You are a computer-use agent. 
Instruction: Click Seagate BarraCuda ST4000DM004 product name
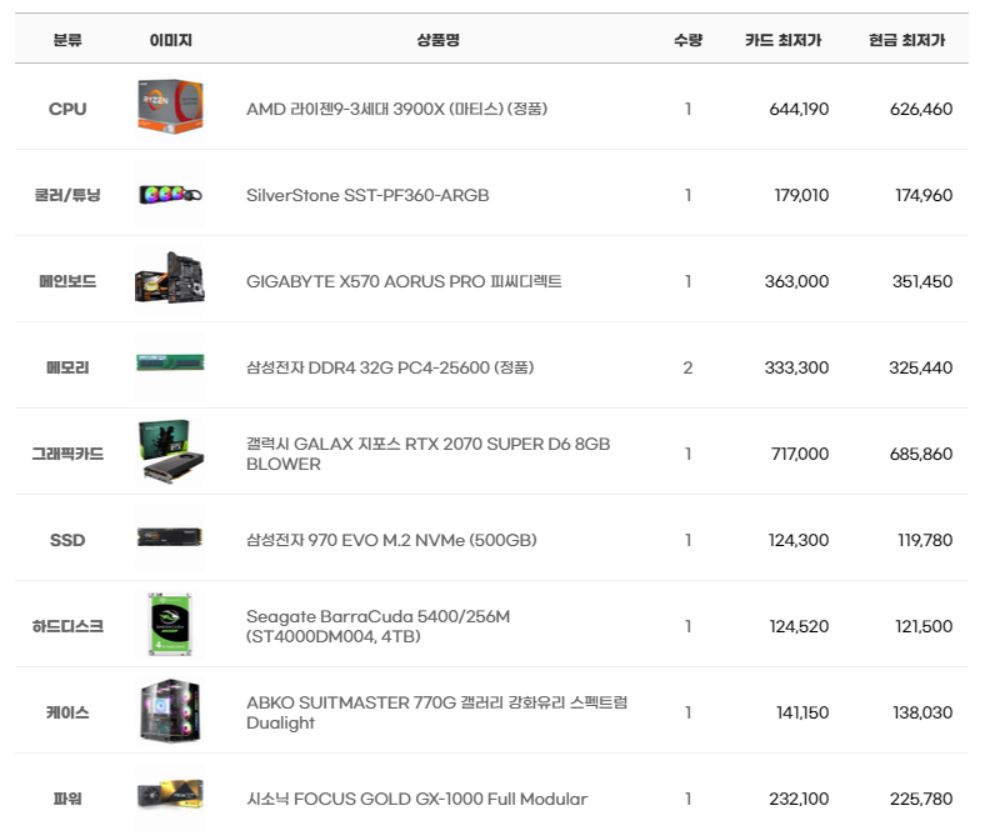pos(378,626)
